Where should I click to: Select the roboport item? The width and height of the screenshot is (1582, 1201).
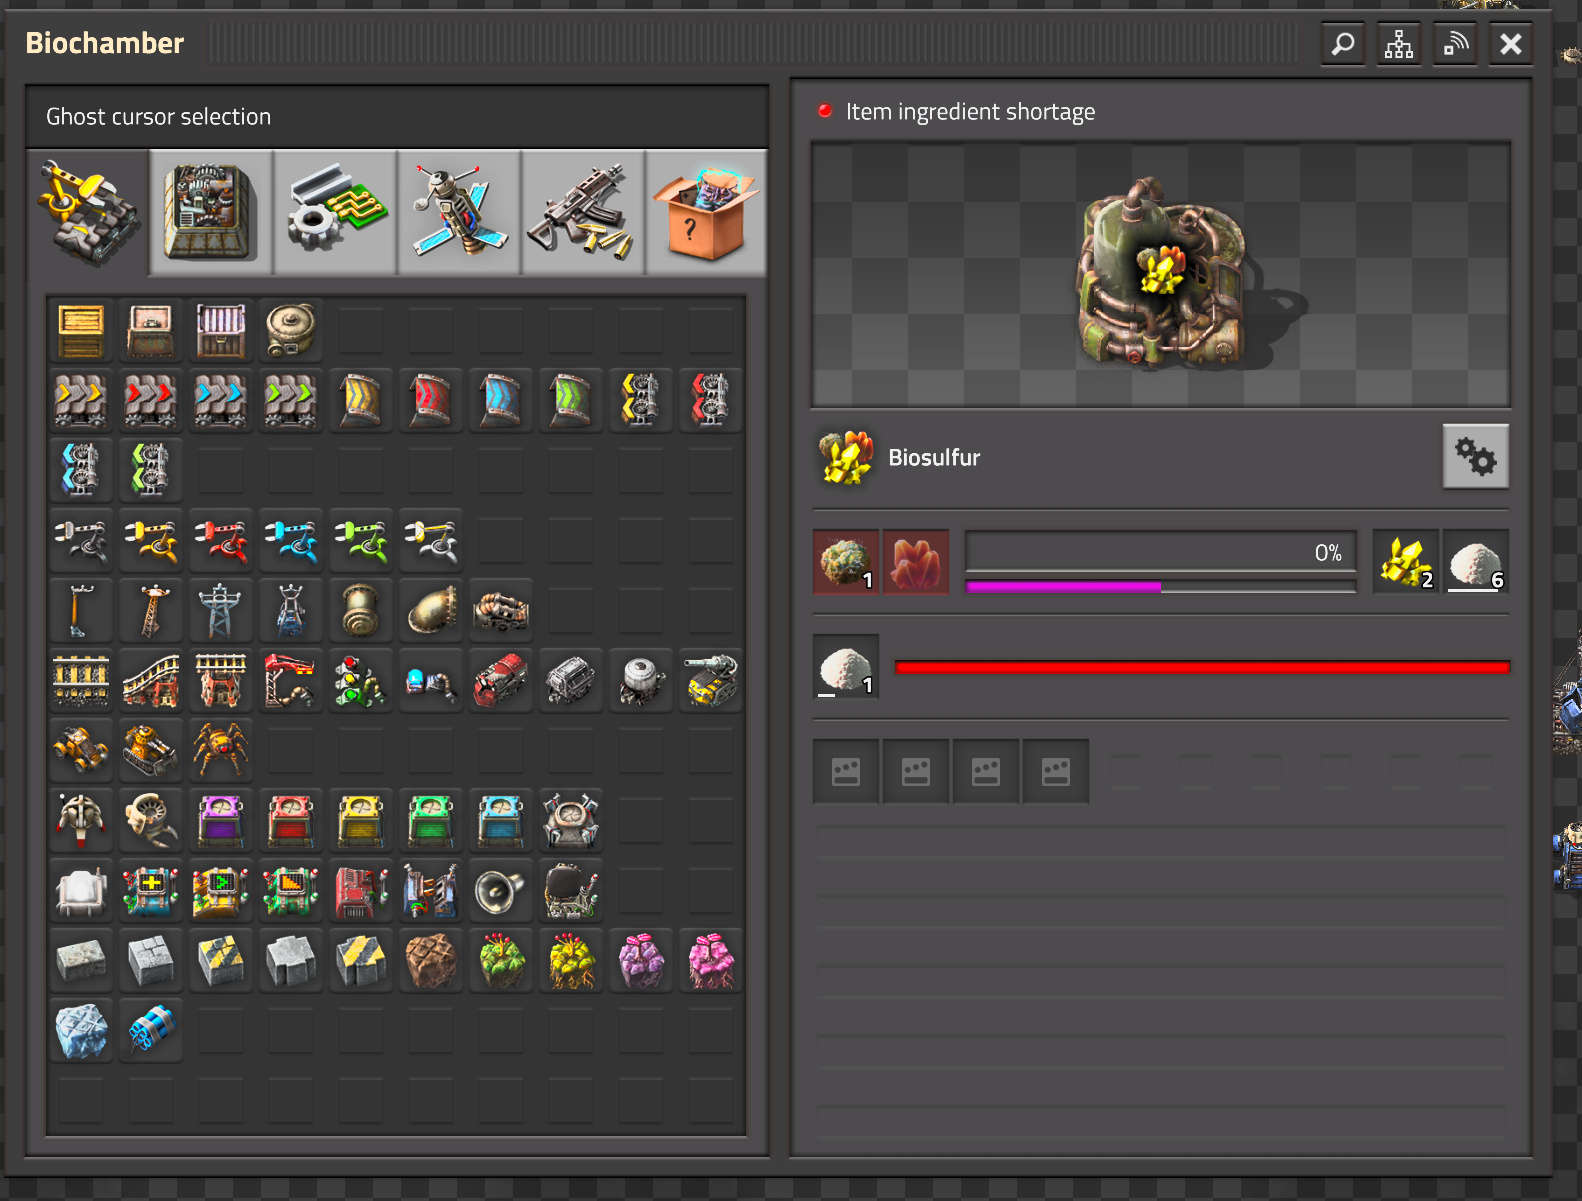pyautogui.click(x=571, y=821)
